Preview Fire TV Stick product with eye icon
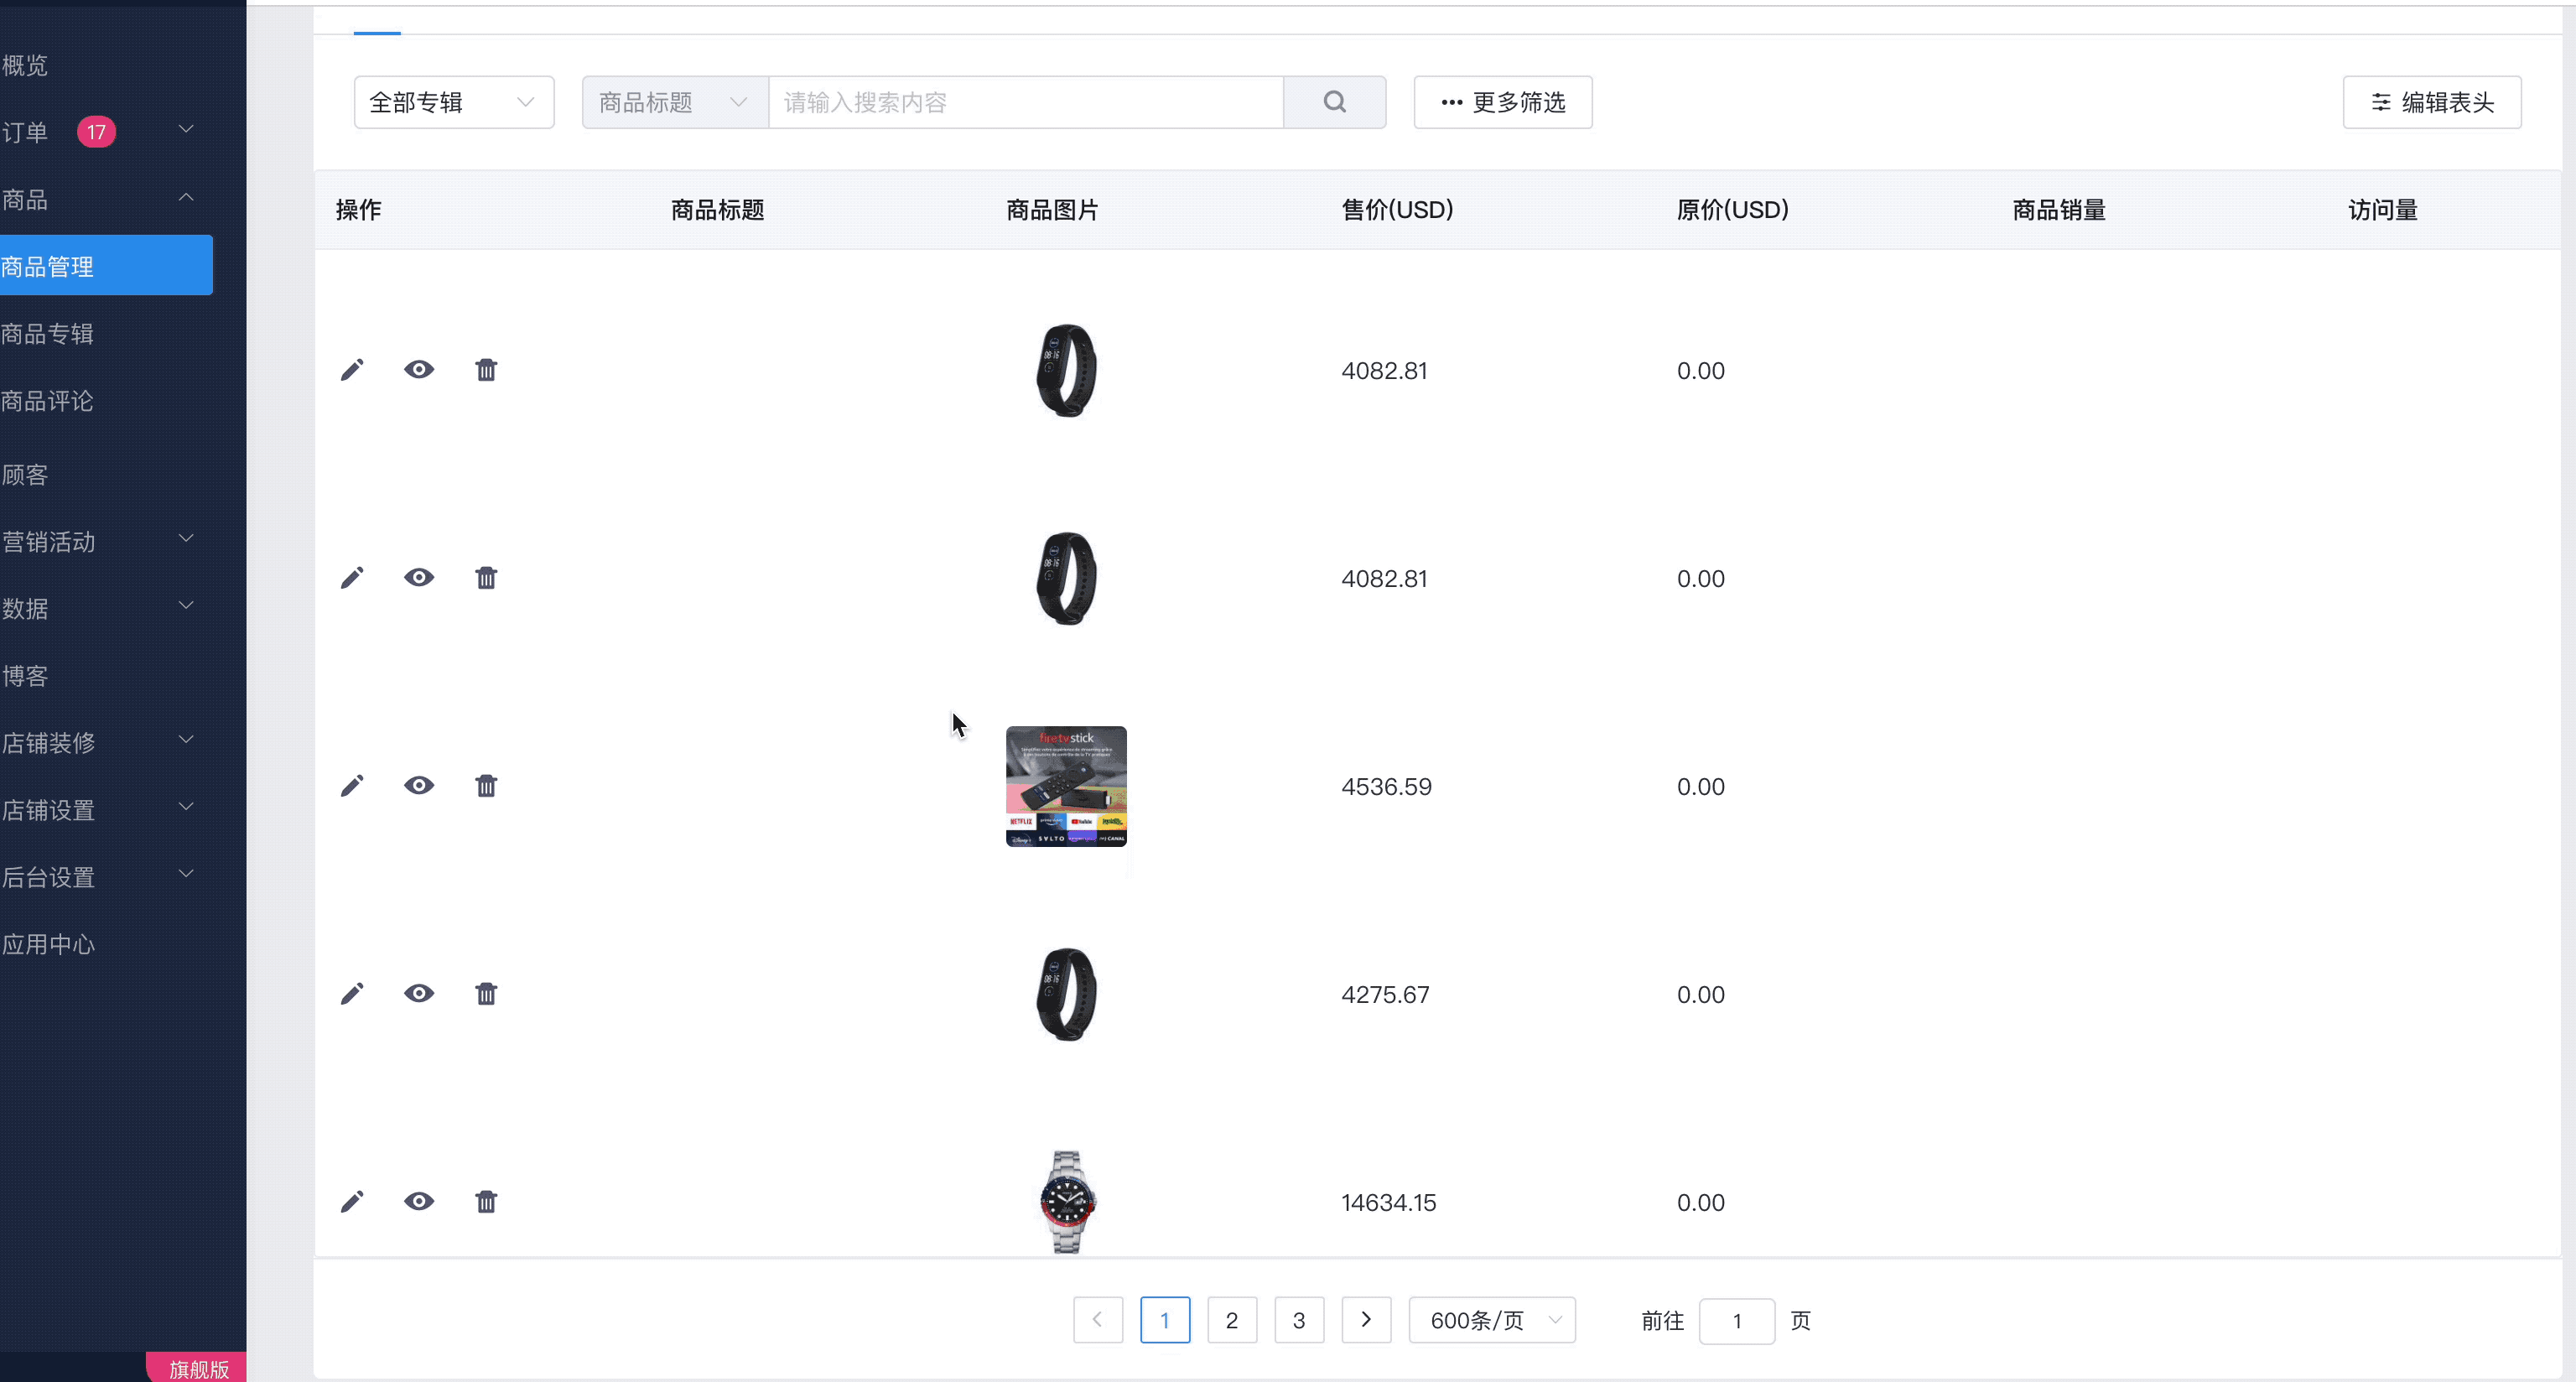This screenshot has width=2576, height=1382. click(x=419, y=786)
